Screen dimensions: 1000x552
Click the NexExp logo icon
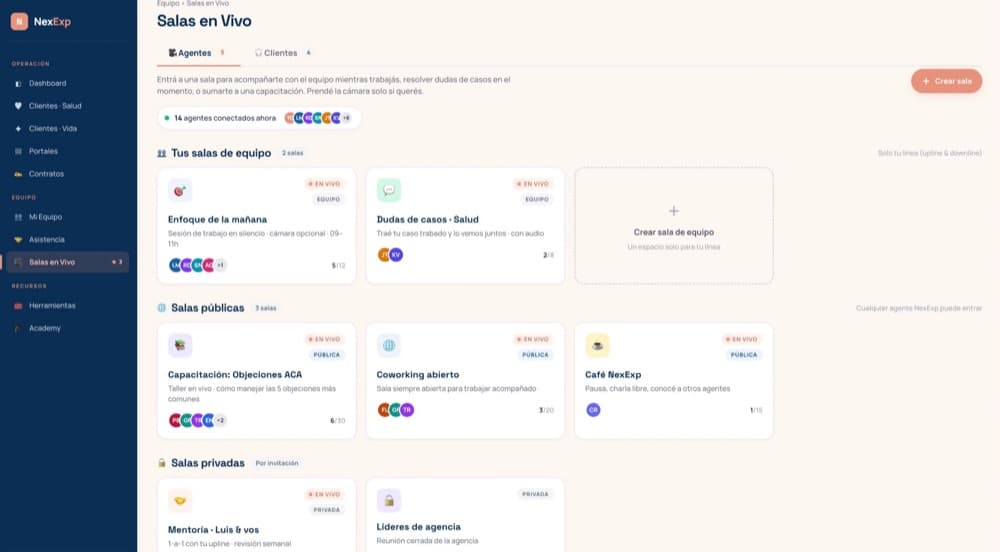coord(19,22)
